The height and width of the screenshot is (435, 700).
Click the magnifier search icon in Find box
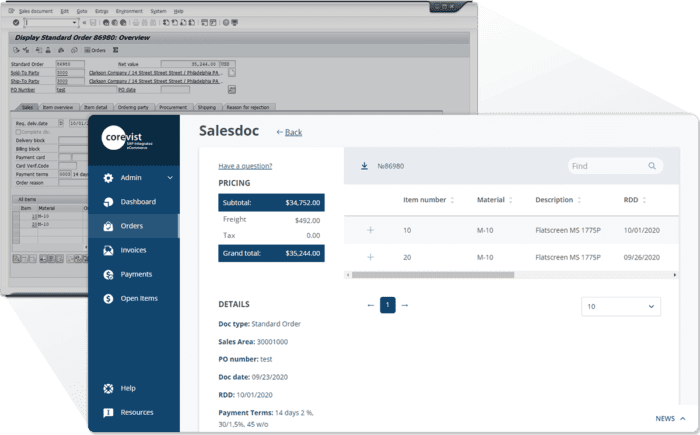652,166
